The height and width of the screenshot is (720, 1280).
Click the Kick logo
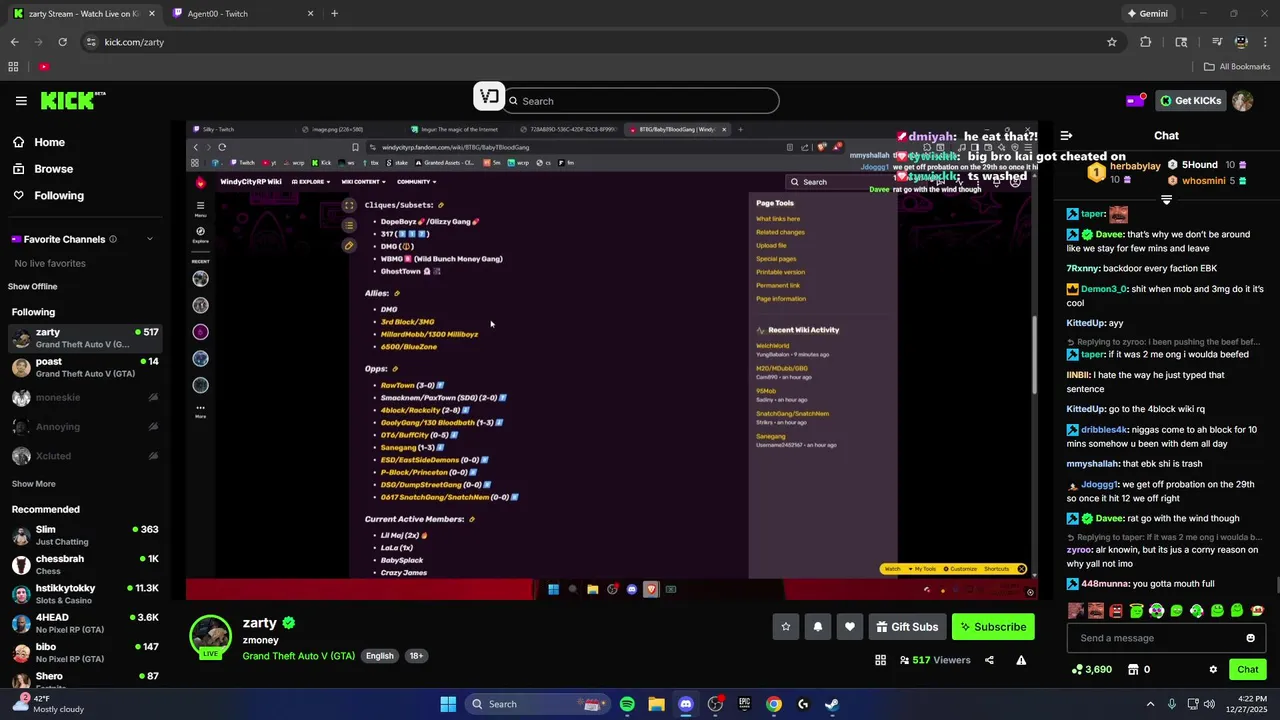point(73,100)
